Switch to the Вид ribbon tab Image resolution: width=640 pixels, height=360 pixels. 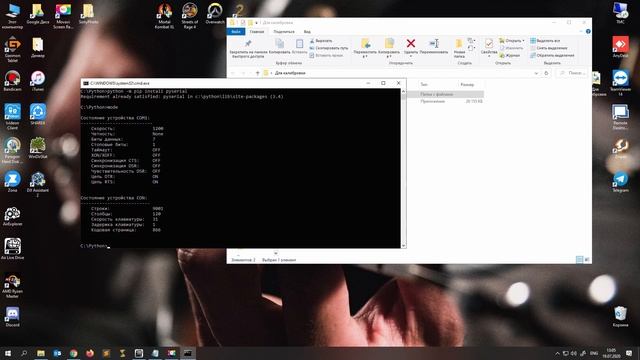(x=307, y=31)
